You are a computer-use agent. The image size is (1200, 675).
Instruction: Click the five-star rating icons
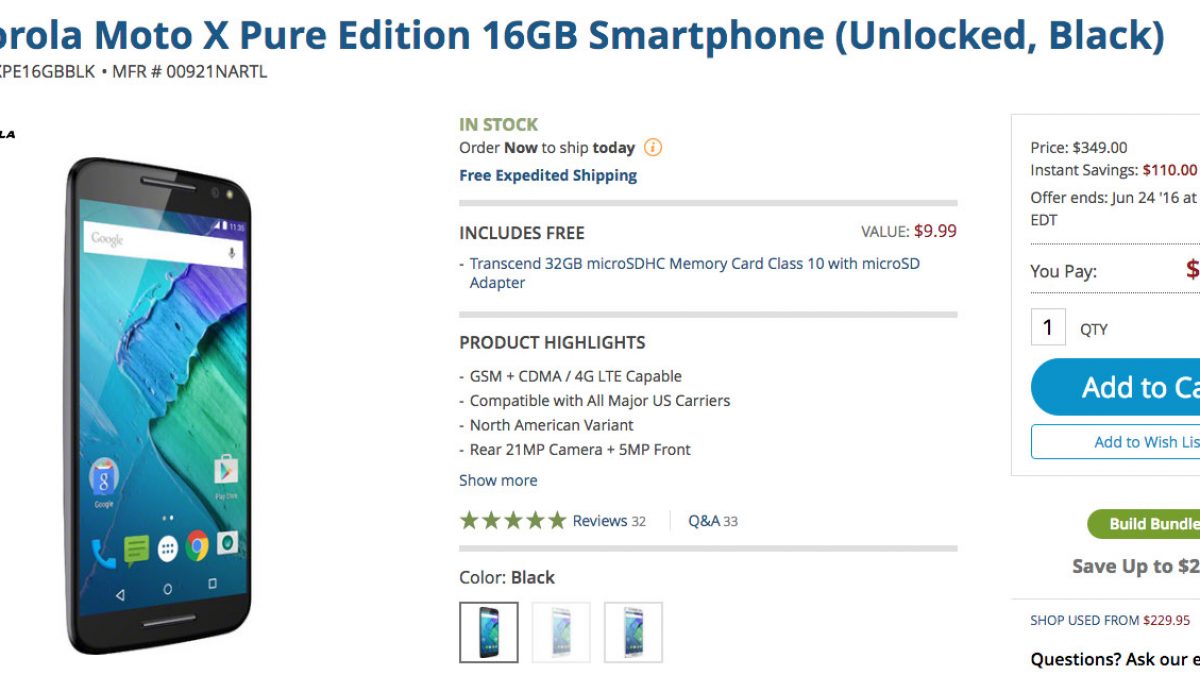coord(512,520)
